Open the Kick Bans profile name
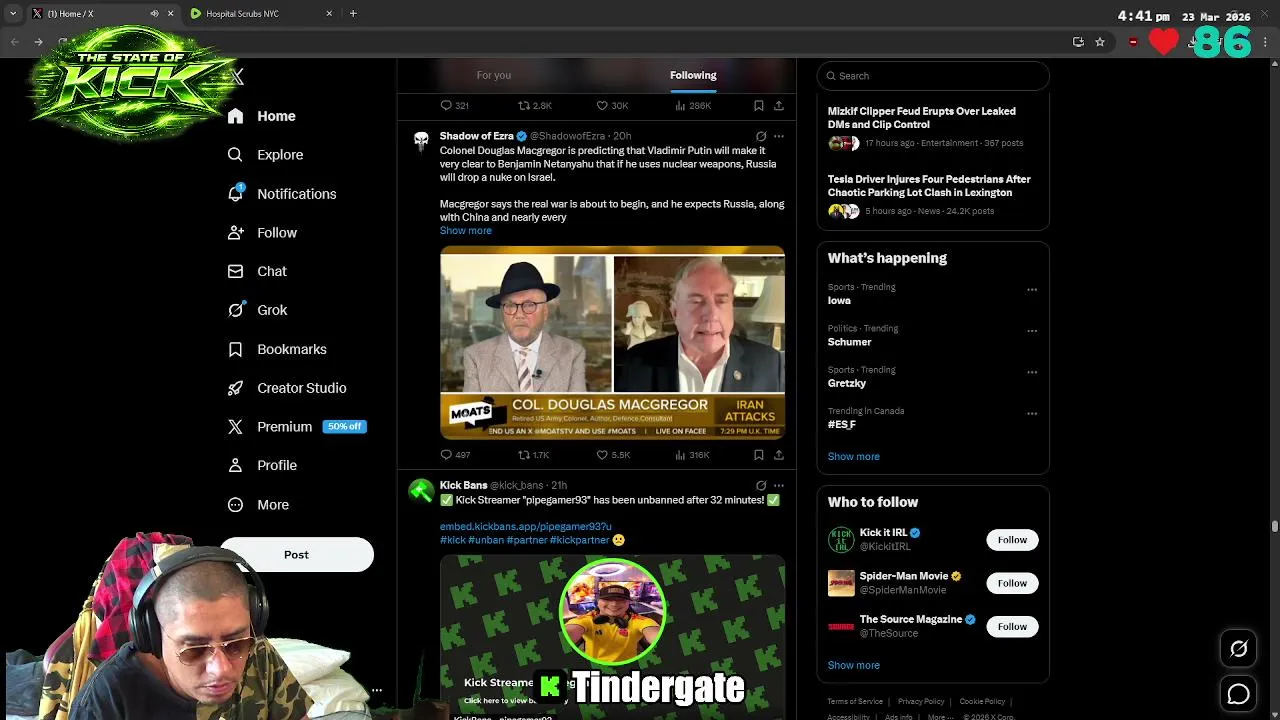Image resolution: width=1280 pixels, height=720 pixels. click(x=463, y=485)
